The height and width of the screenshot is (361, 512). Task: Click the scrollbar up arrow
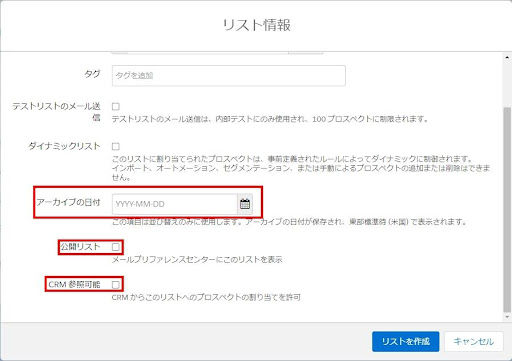click(x=507, y=57)
